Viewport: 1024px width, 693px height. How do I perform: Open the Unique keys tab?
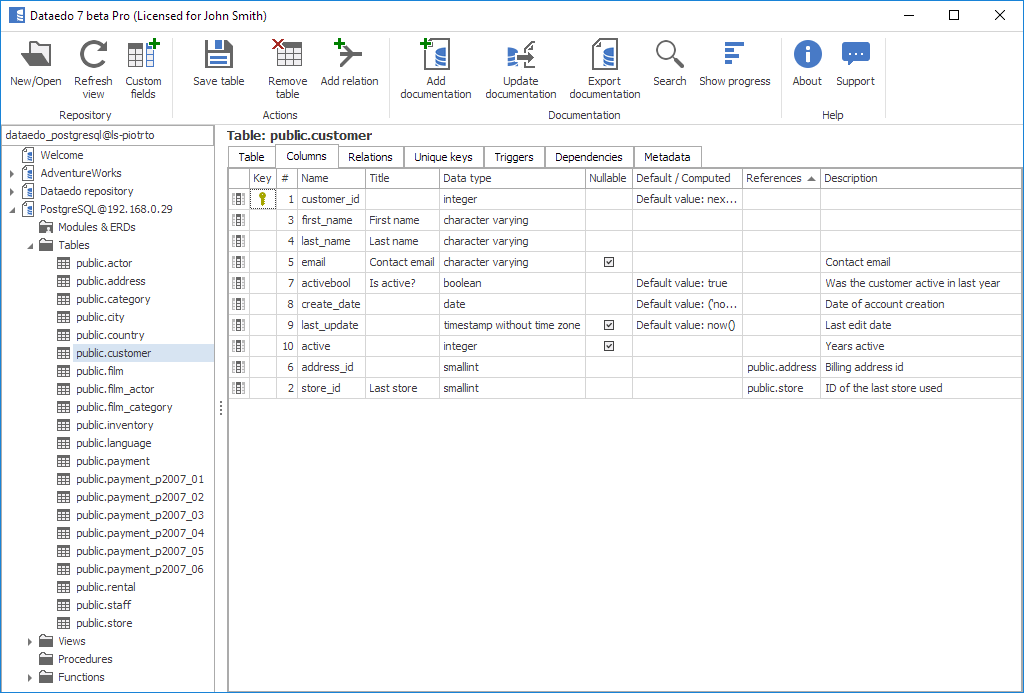[x=443, y=157]
